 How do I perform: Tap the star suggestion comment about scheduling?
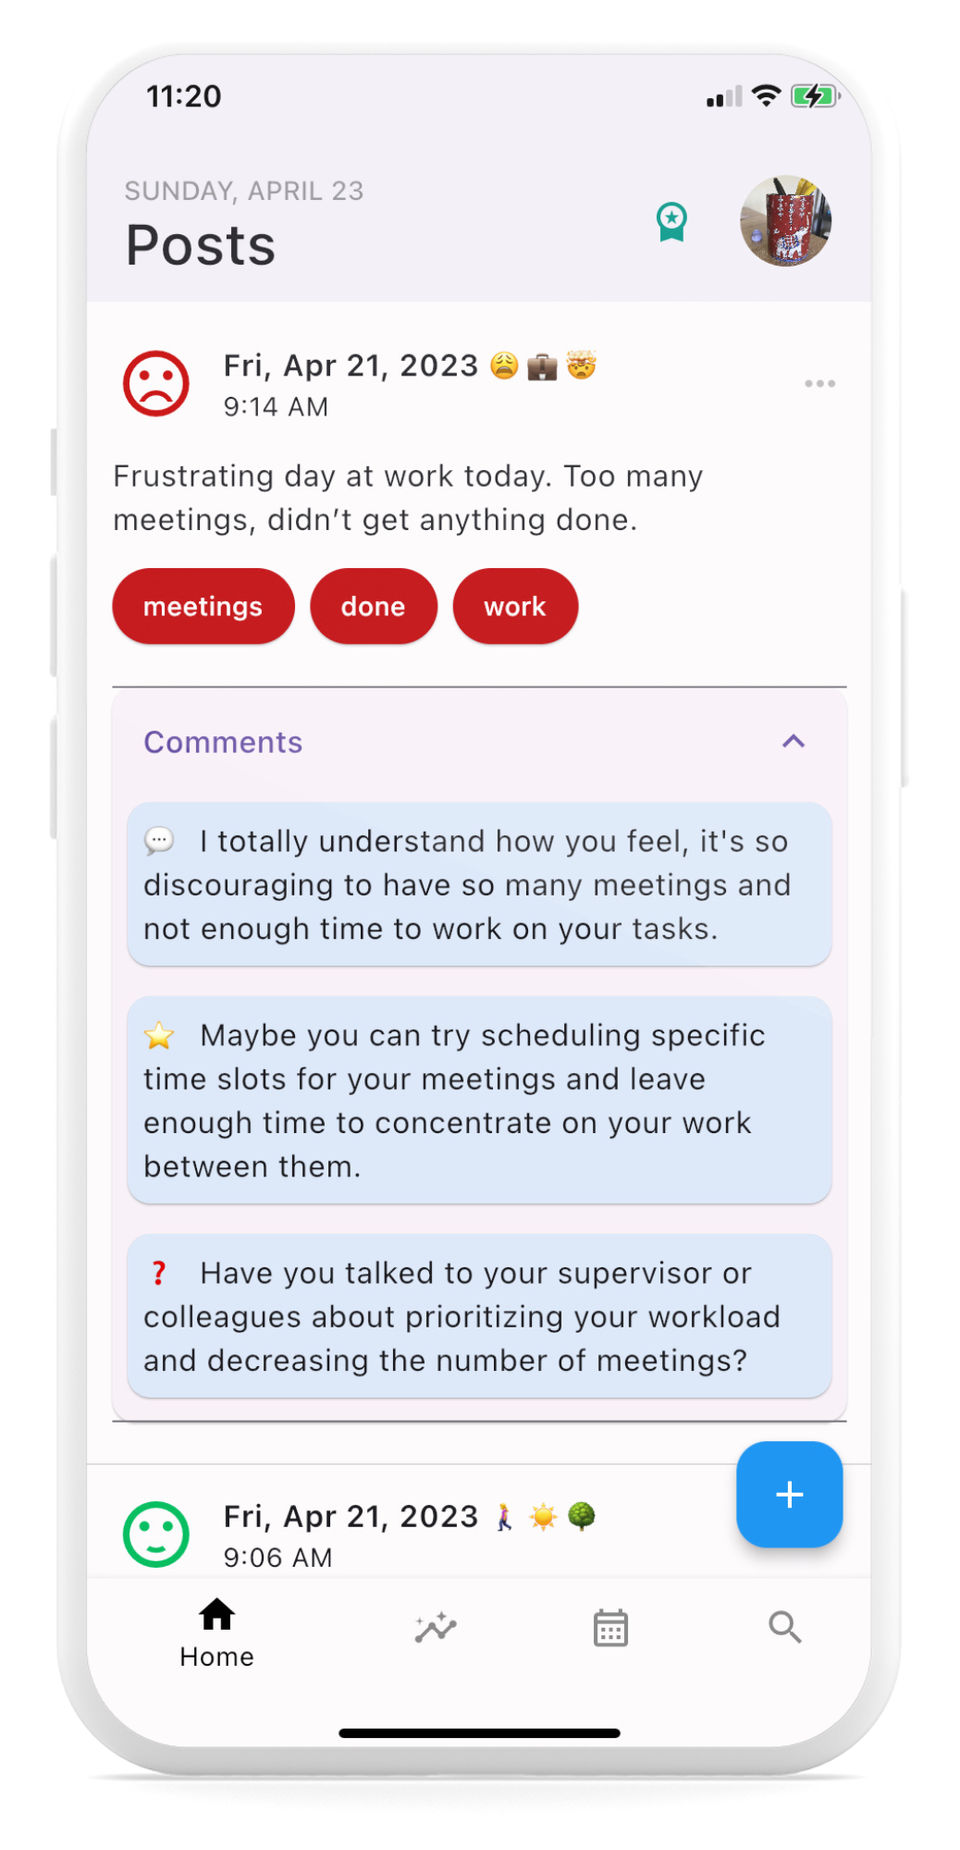pos(479,1100)
